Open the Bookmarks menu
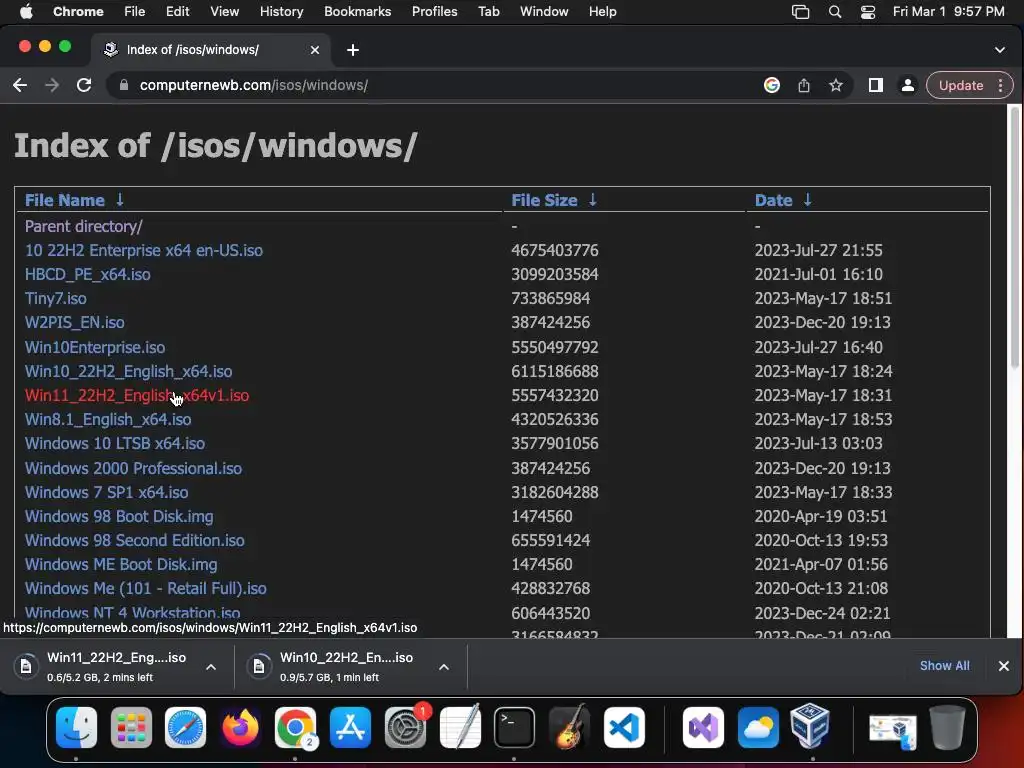 pos(357,12)
